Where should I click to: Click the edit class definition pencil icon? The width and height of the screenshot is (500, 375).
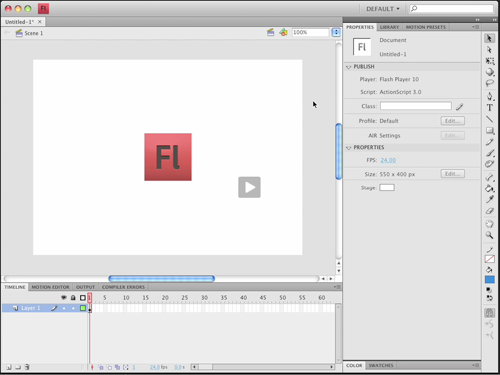click(459, 107)
